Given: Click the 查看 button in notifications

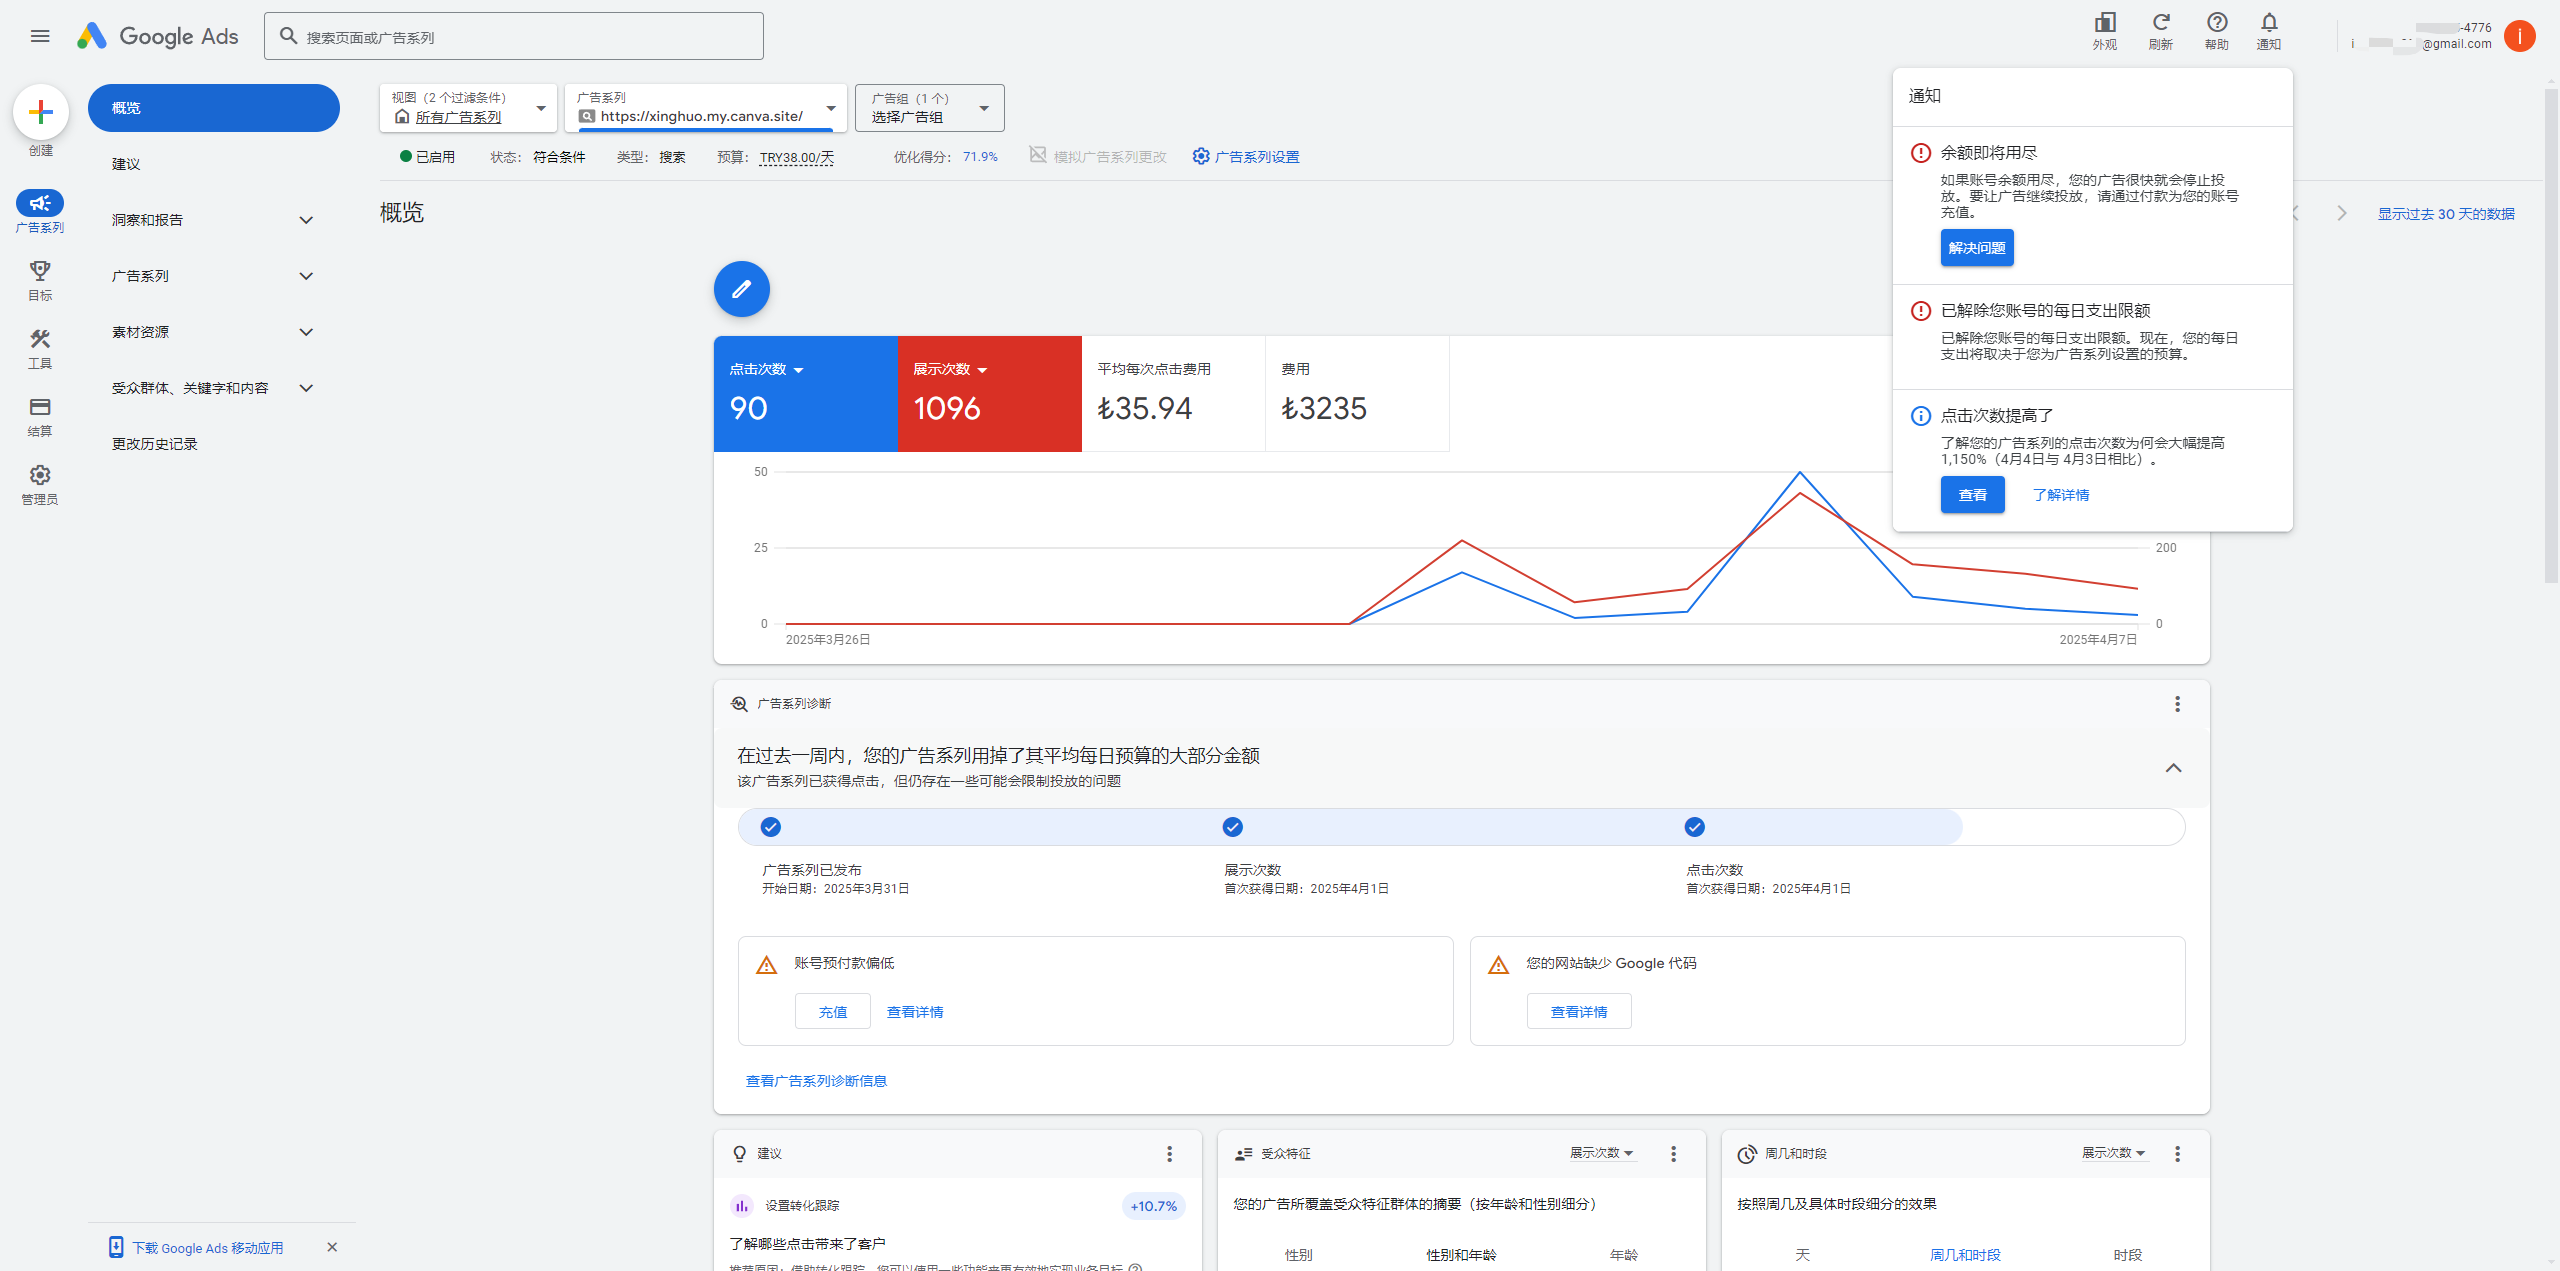Looking at the screenshot, I should 1973,495.
